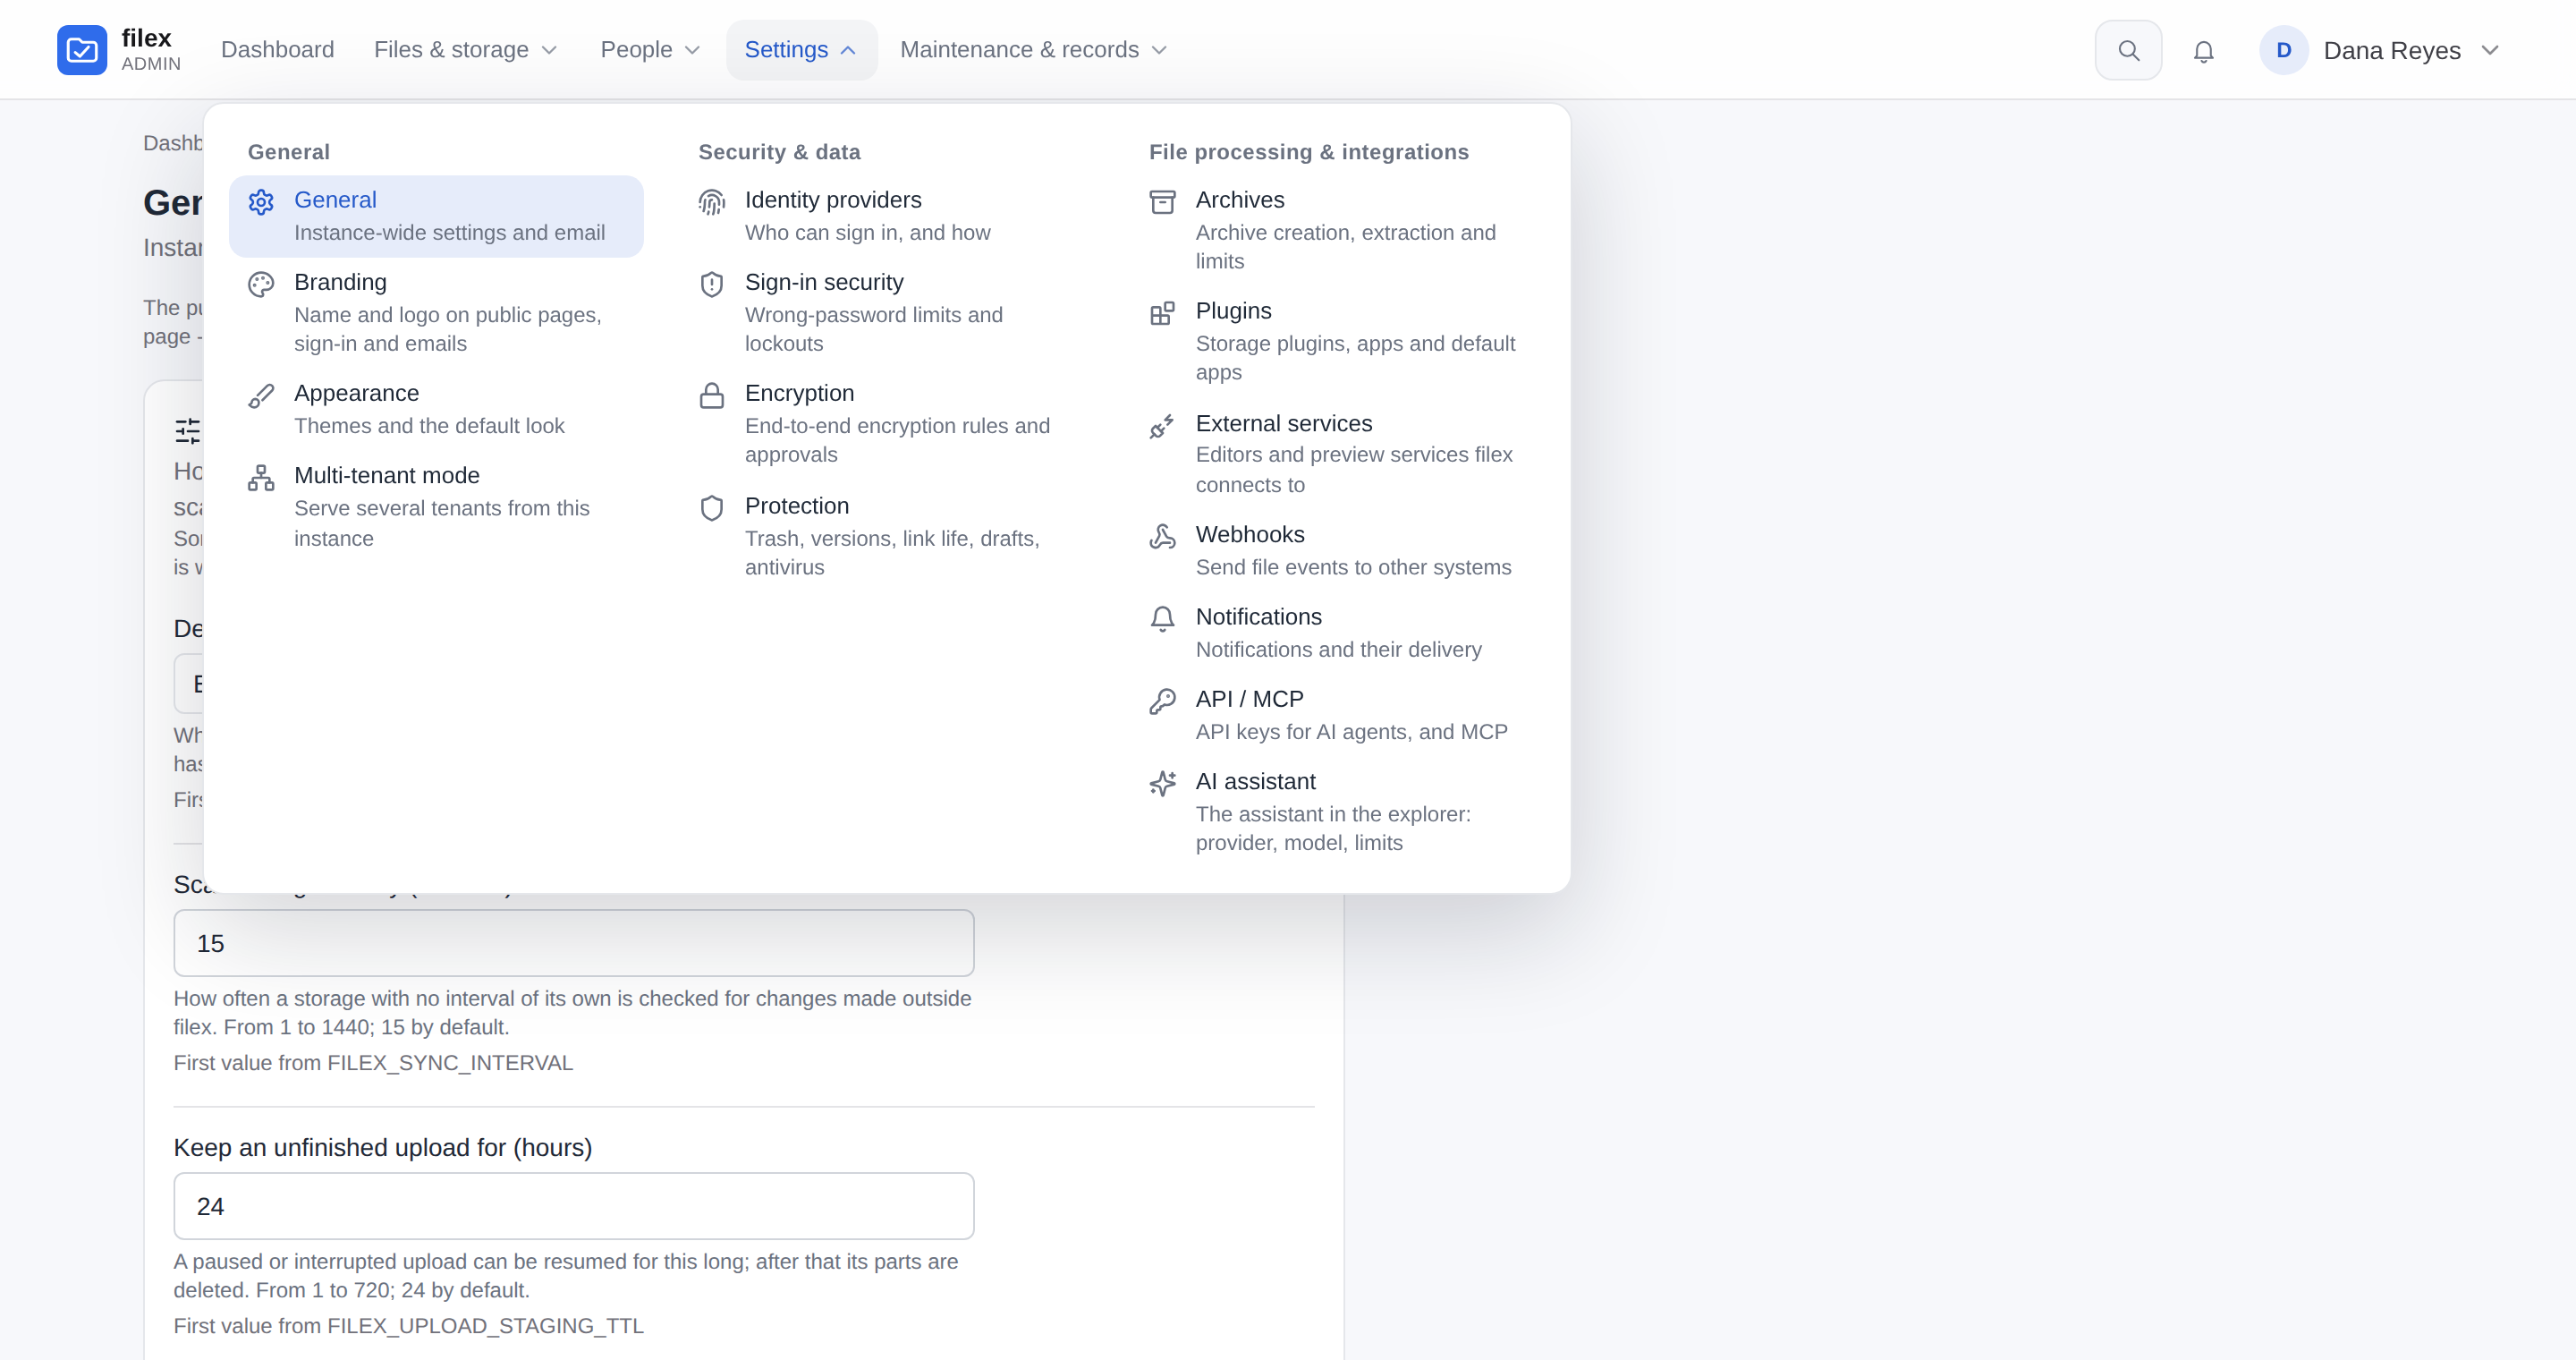Click the Encryption padlock icon
This screenshot has height=1360, width=2576.
(x=711, y=396)
